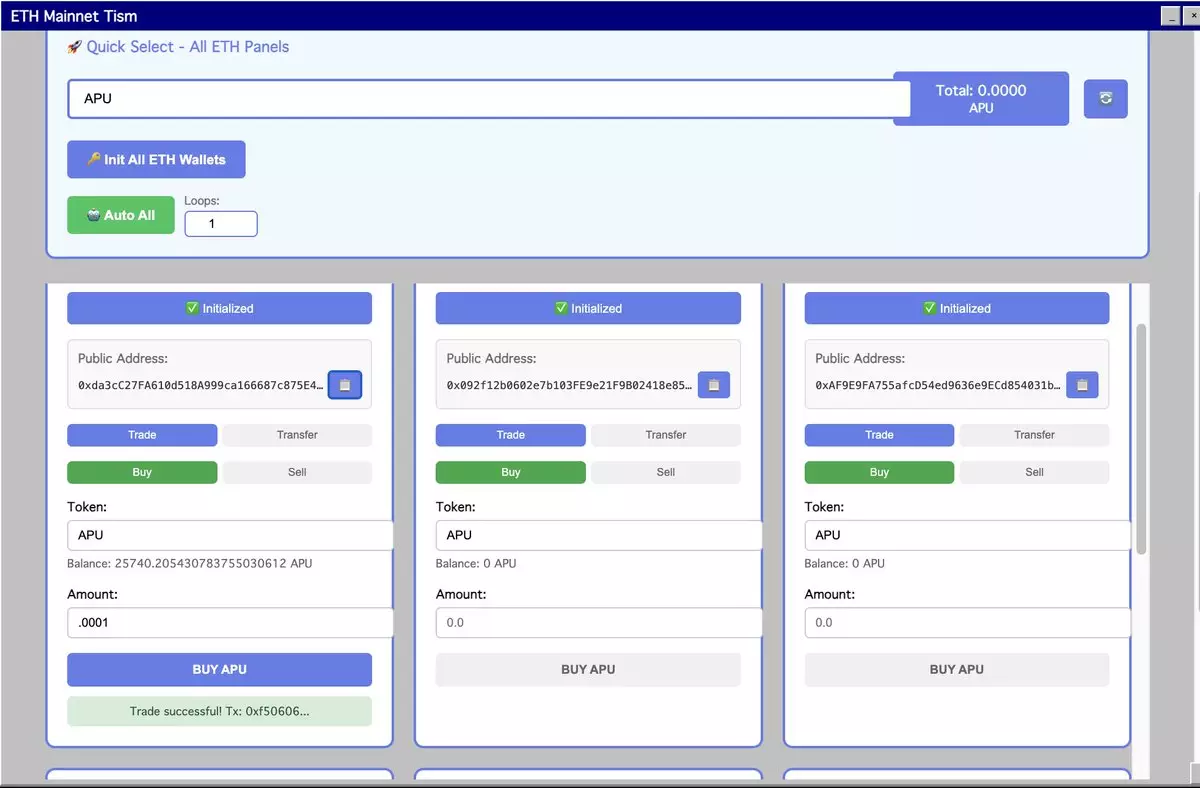
Task: Focus the middle wallet's Amount field
Action: [x=598, y=622]
